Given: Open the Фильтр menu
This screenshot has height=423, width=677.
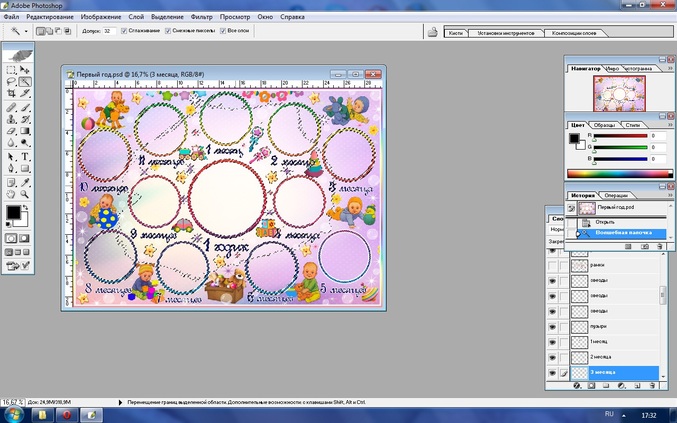Looking at the screenshot, I should point(201,18).
